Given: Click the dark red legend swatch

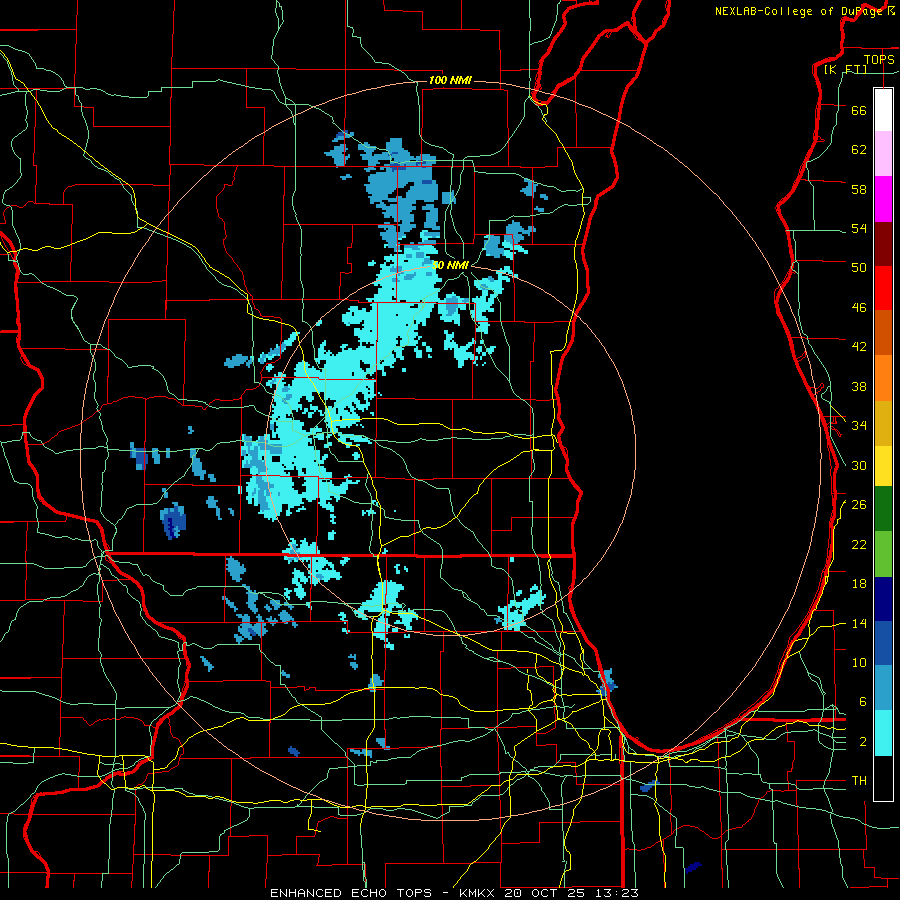Looking at the screenshot, I should click(x=883, y=244).
